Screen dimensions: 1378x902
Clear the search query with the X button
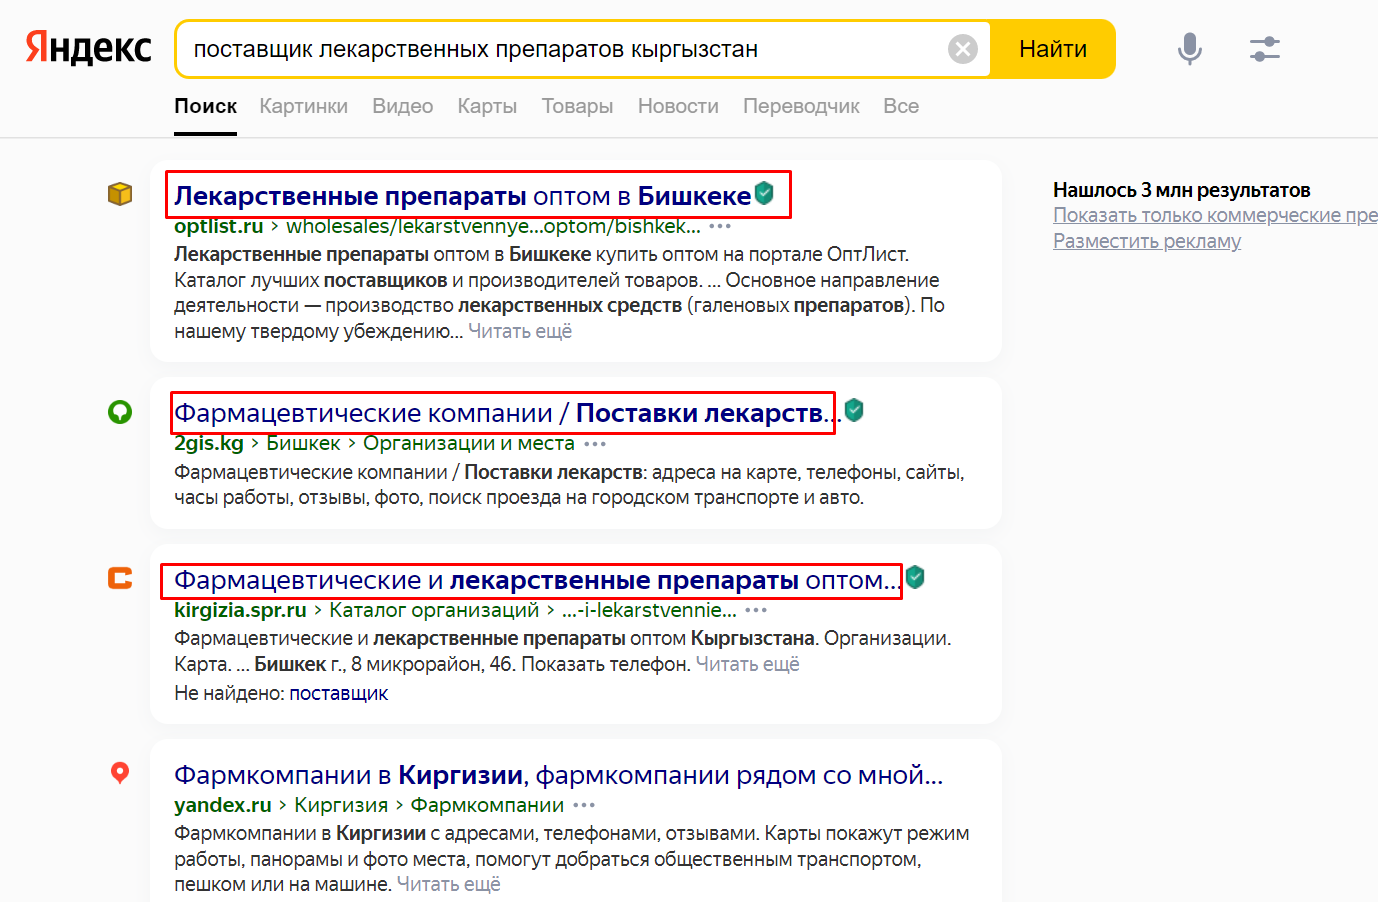963,49
